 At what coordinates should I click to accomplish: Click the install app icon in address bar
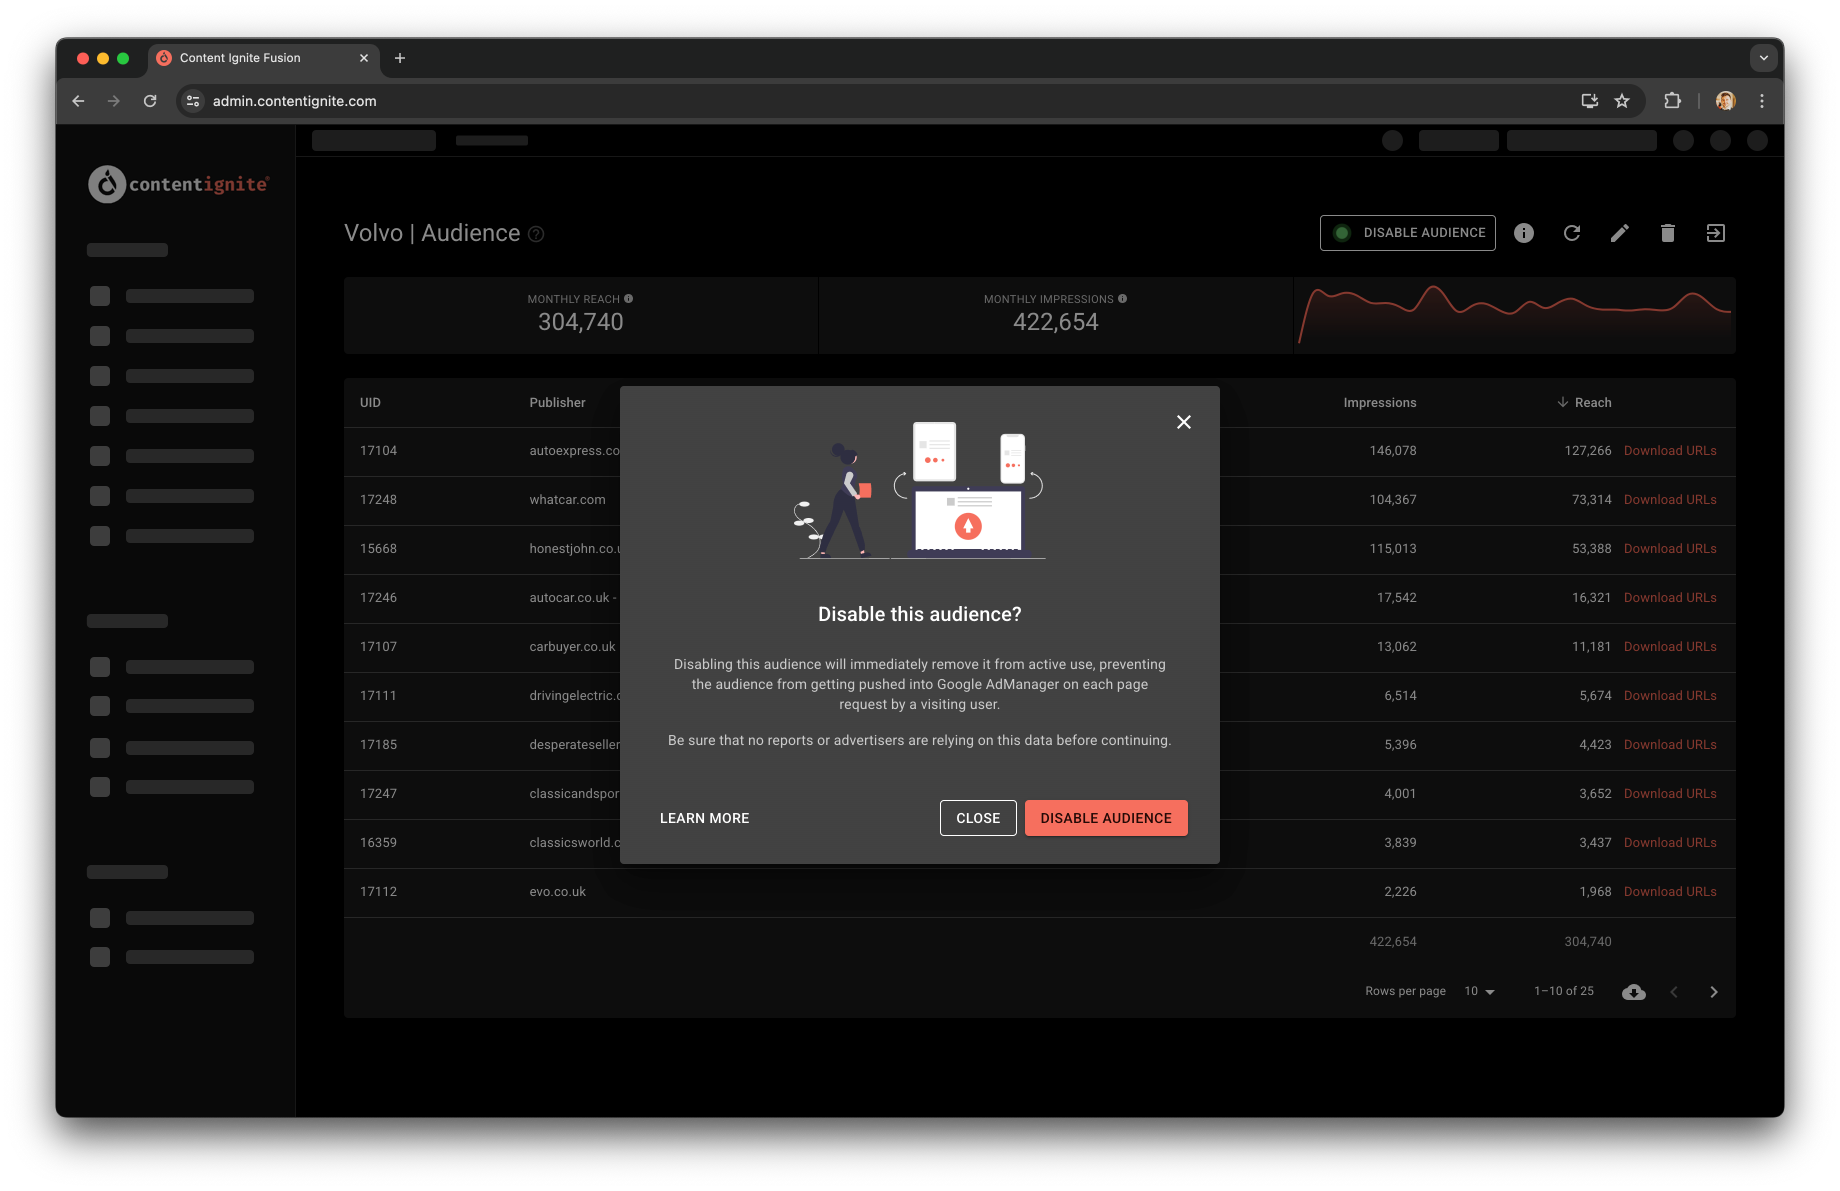[1590, 101]
